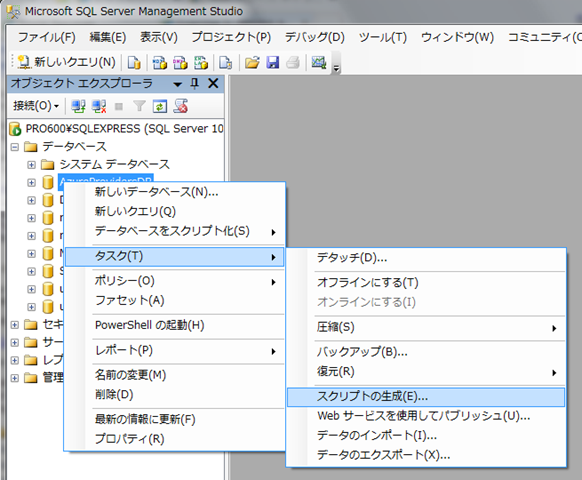The width and height of the screenshot is (582, 480).
Task: Choose 新しいクエリ(Q) in the context menu
Action: [174, 212]
